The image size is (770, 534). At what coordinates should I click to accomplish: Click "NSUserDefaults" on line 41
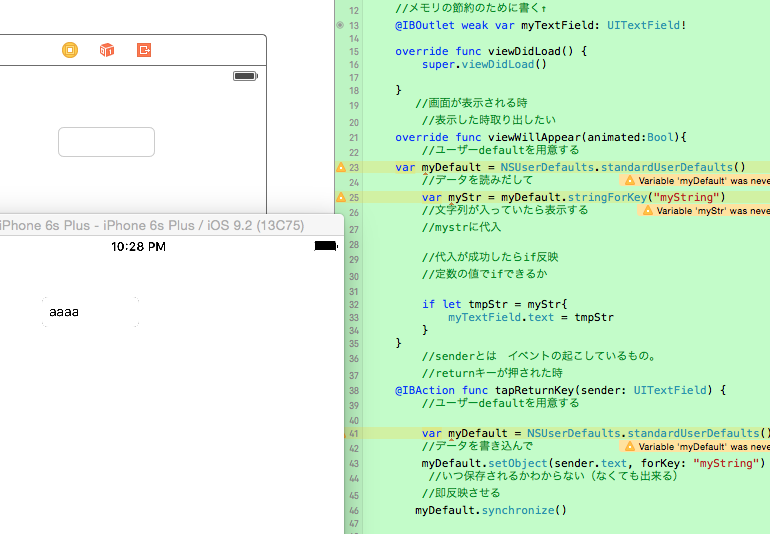[x=574, y=433]
